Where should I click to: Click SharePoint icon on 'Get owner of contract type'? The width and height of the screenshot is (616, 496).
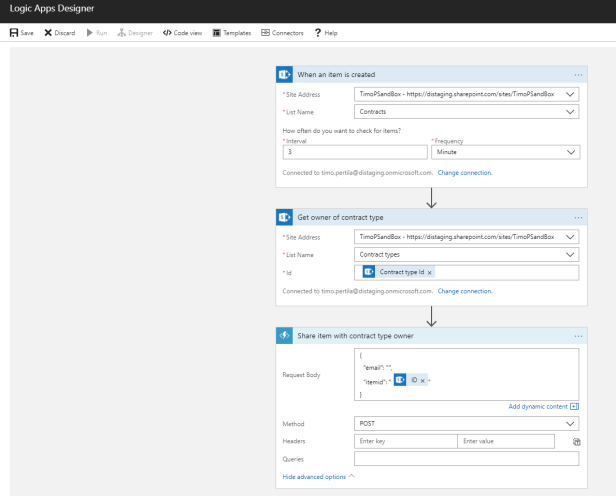click(285, 217)
